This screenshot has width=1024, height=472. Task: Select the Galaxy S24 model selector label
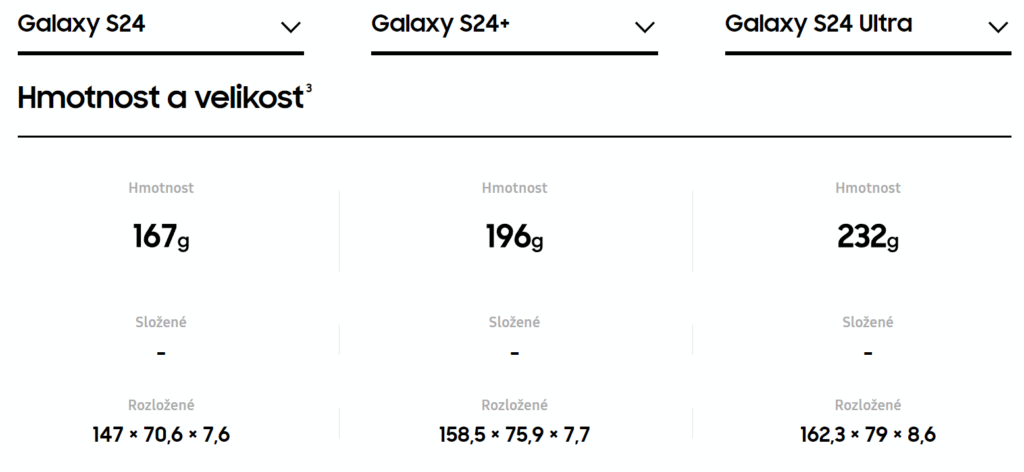point(82,24)
